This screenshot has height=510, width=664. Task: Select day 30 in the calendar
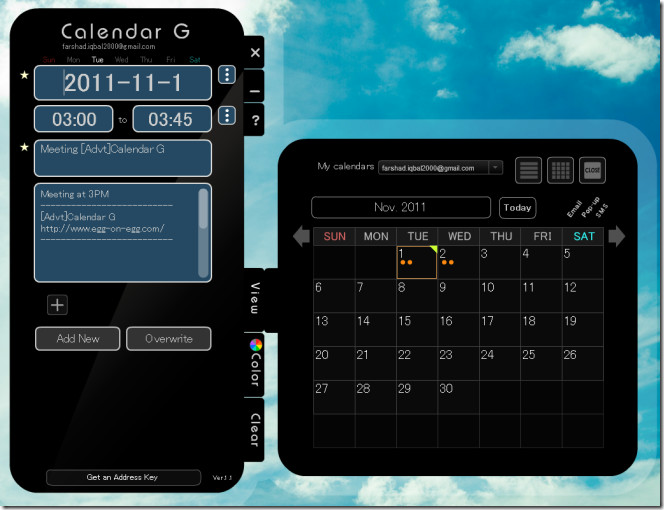[x=458, y=397]
